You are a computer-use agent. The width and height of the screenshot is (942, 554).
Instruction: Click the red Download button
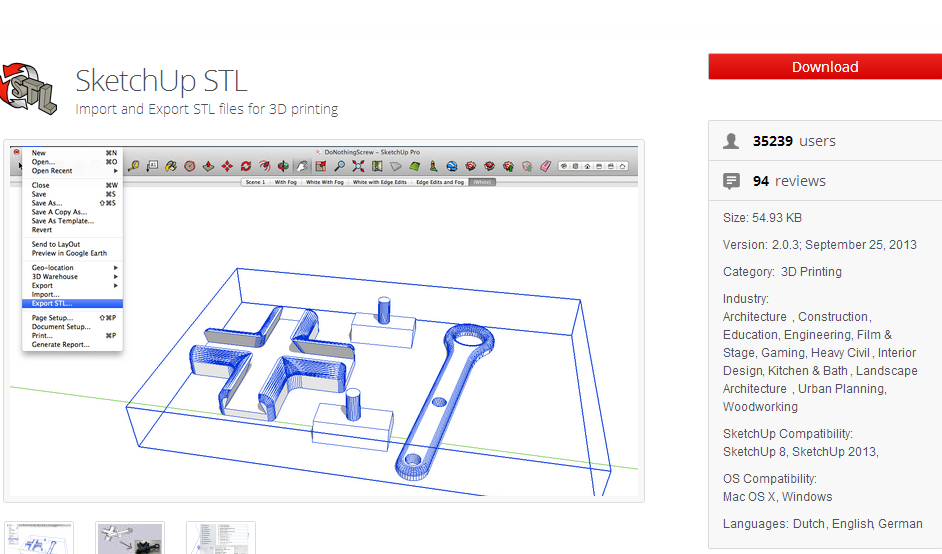coord(825,67)
